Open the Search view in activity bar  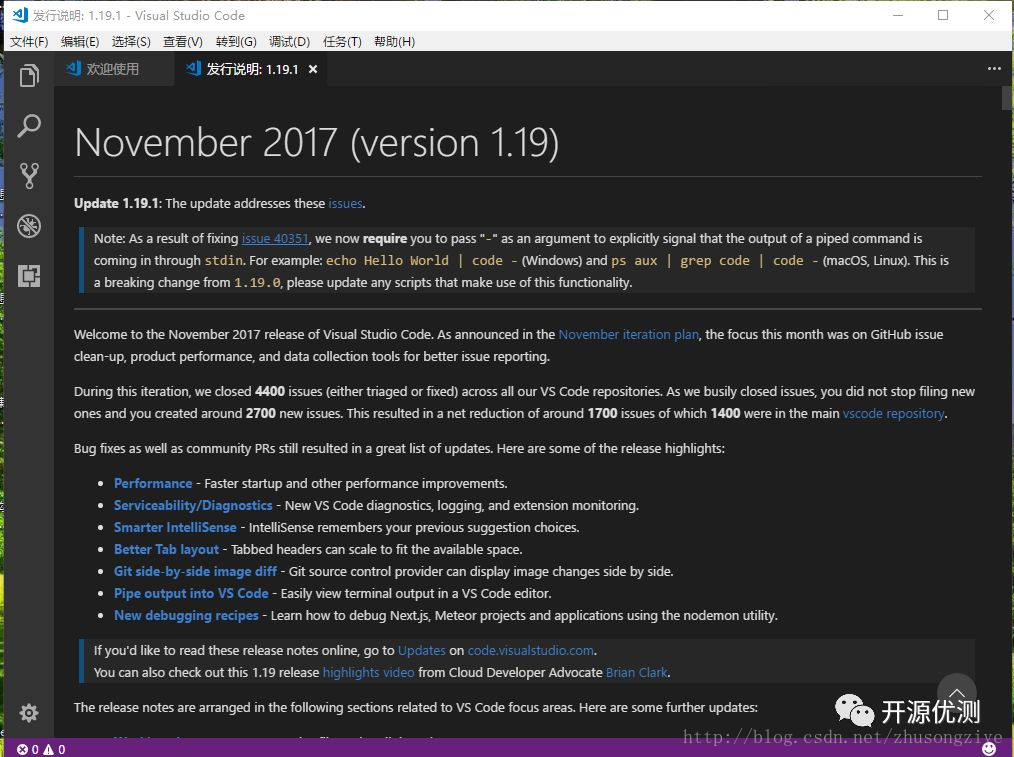click(x=29, y=125)
